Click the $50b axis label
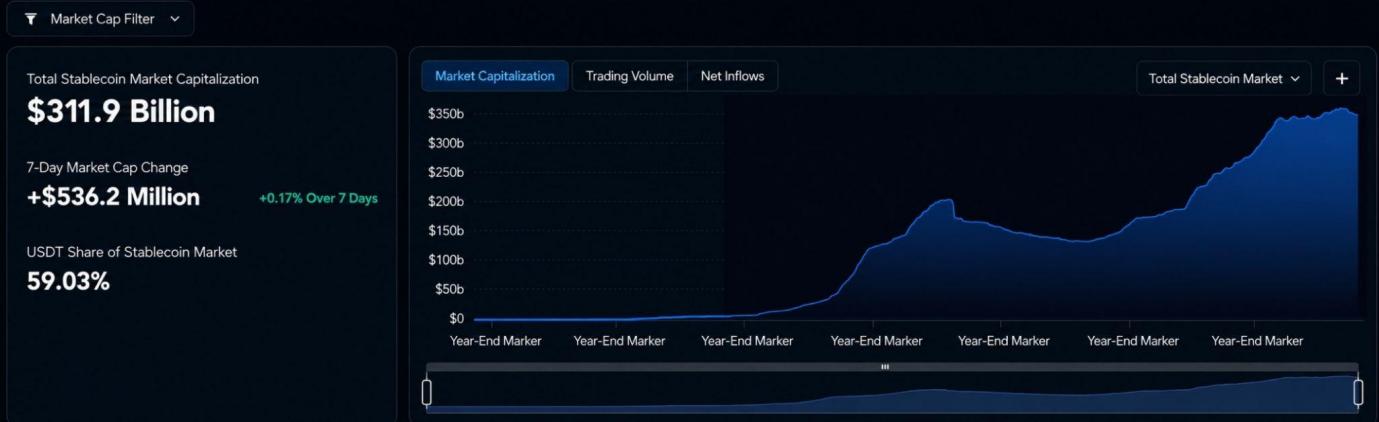Viewport: 1379px width, 422px height. tap(449, 289)
